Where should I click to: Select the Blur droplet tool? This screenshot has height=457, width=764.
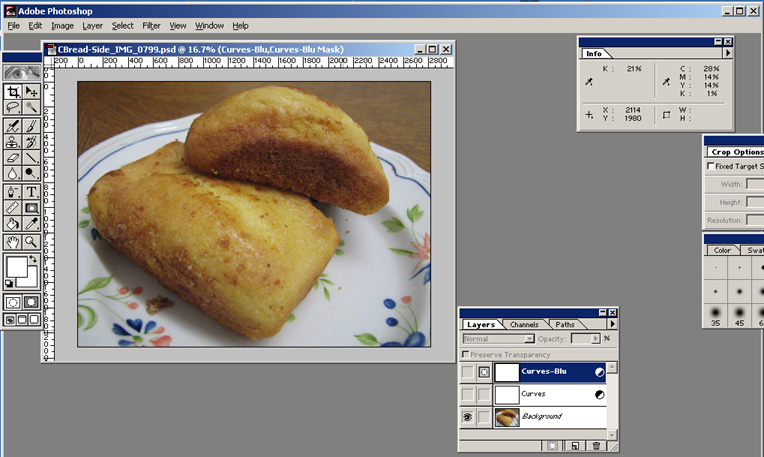tap(13, 173)
